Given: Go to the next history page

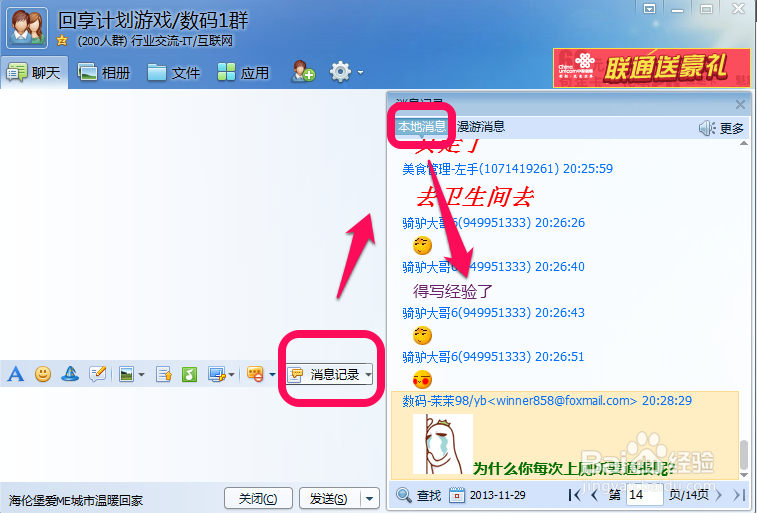Looking at the screenshot, I should pos(719,495).
